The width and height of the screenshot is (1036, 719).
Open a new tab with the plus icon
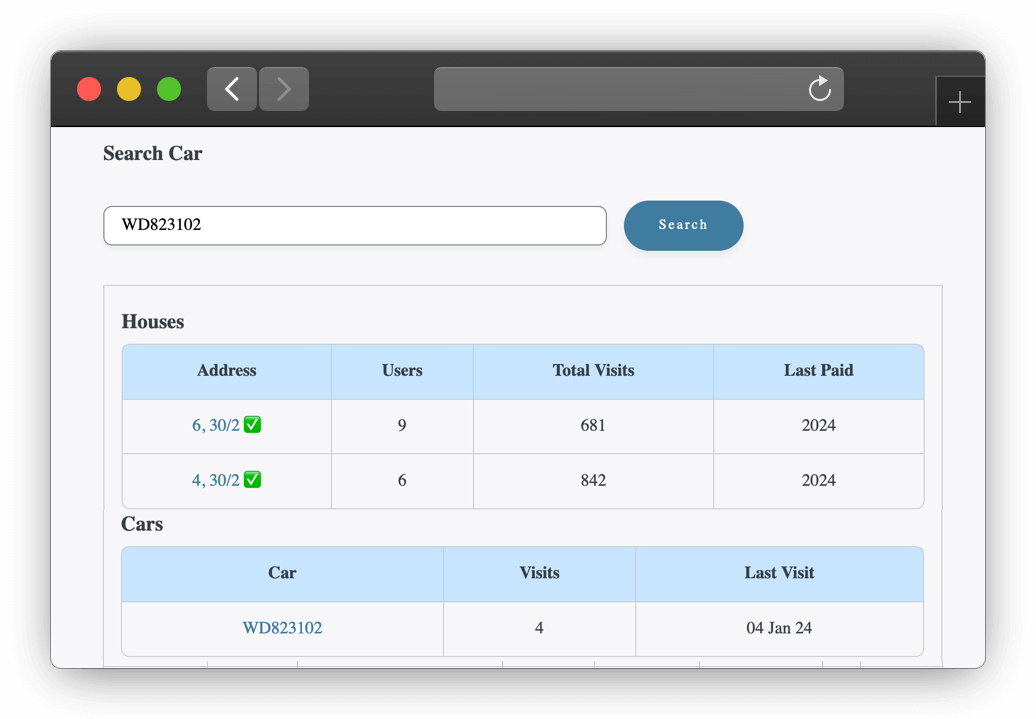(x=960, y=101)
